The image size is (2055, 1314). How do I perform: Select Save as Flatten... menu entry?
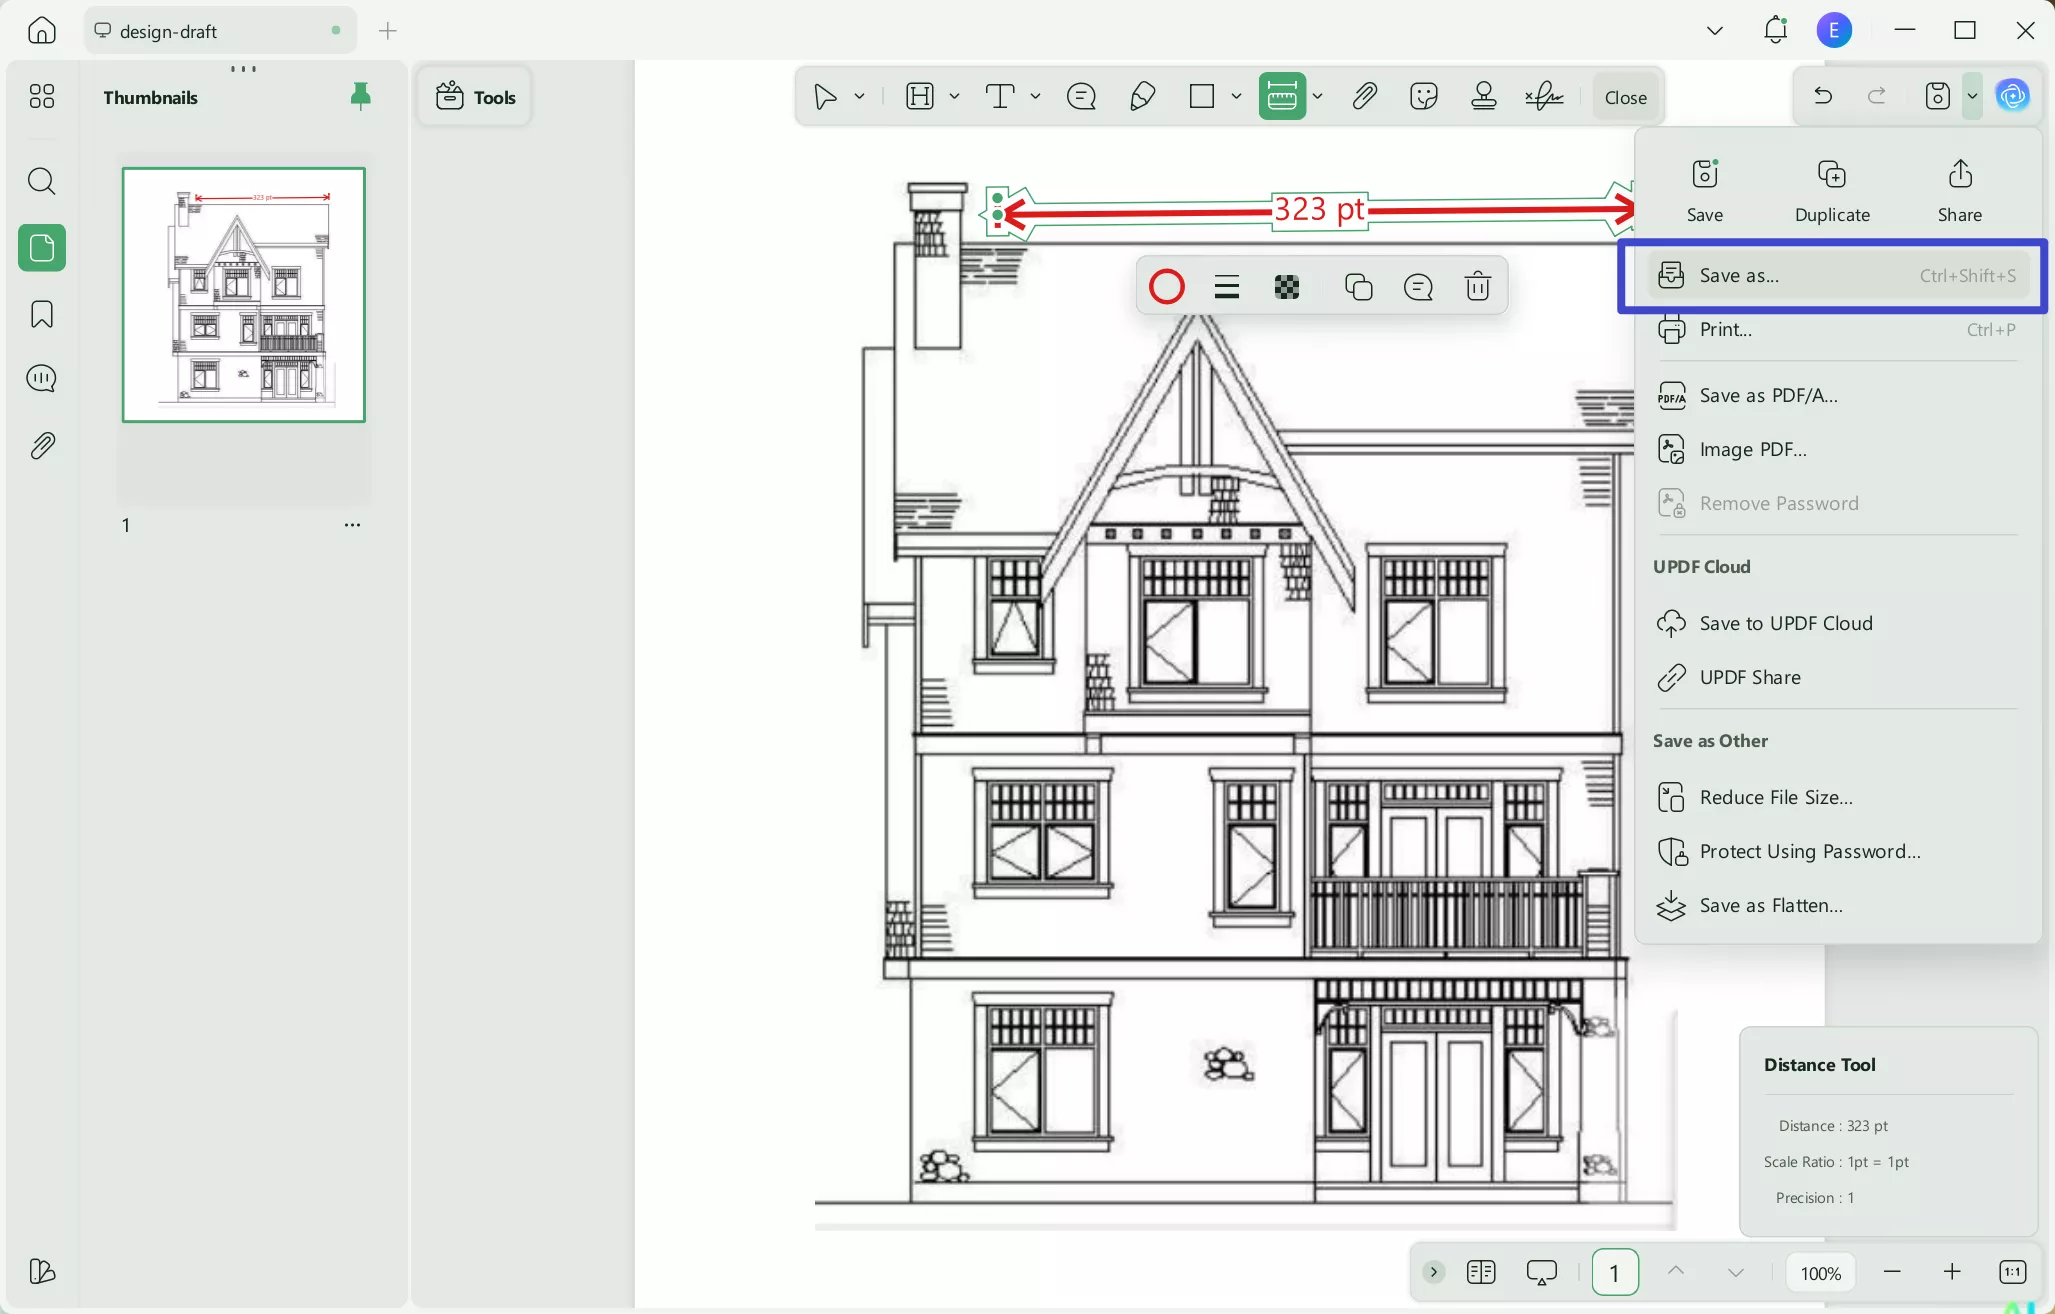pos(1770,906)
